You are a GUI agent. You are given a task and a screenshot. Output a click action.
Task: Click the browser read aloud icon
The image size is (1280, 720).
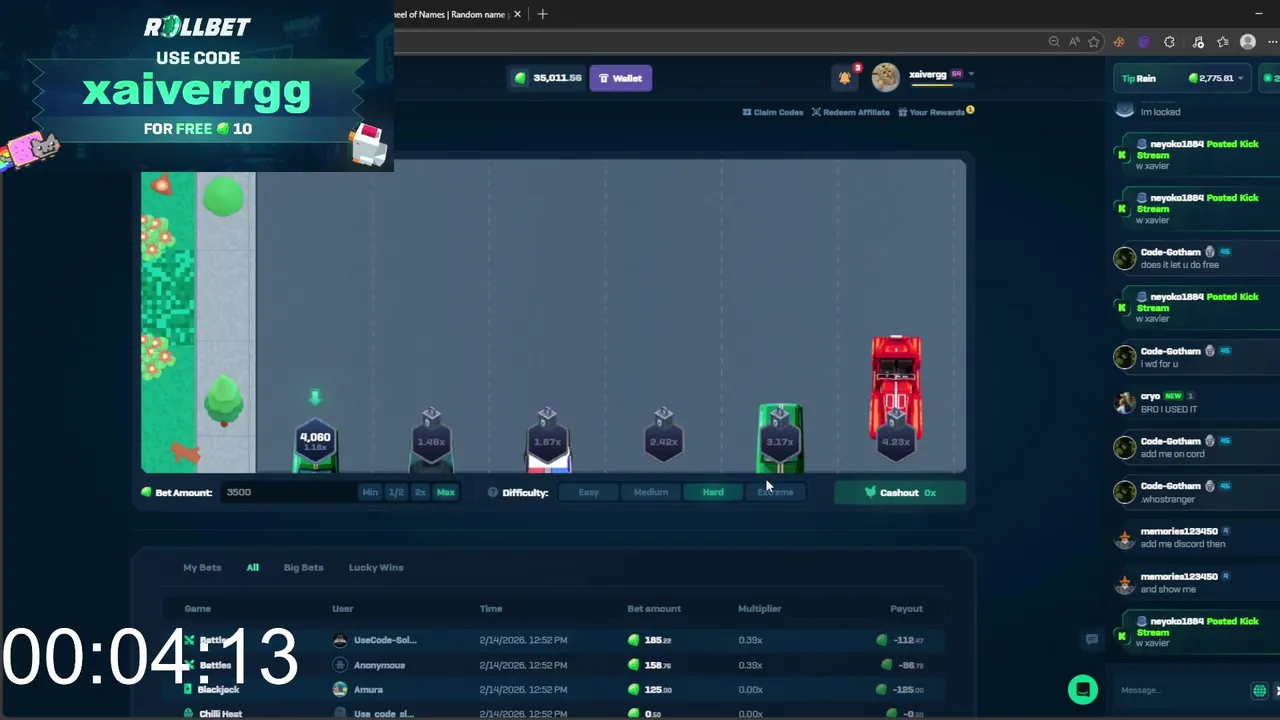[x=1074, y=42]
